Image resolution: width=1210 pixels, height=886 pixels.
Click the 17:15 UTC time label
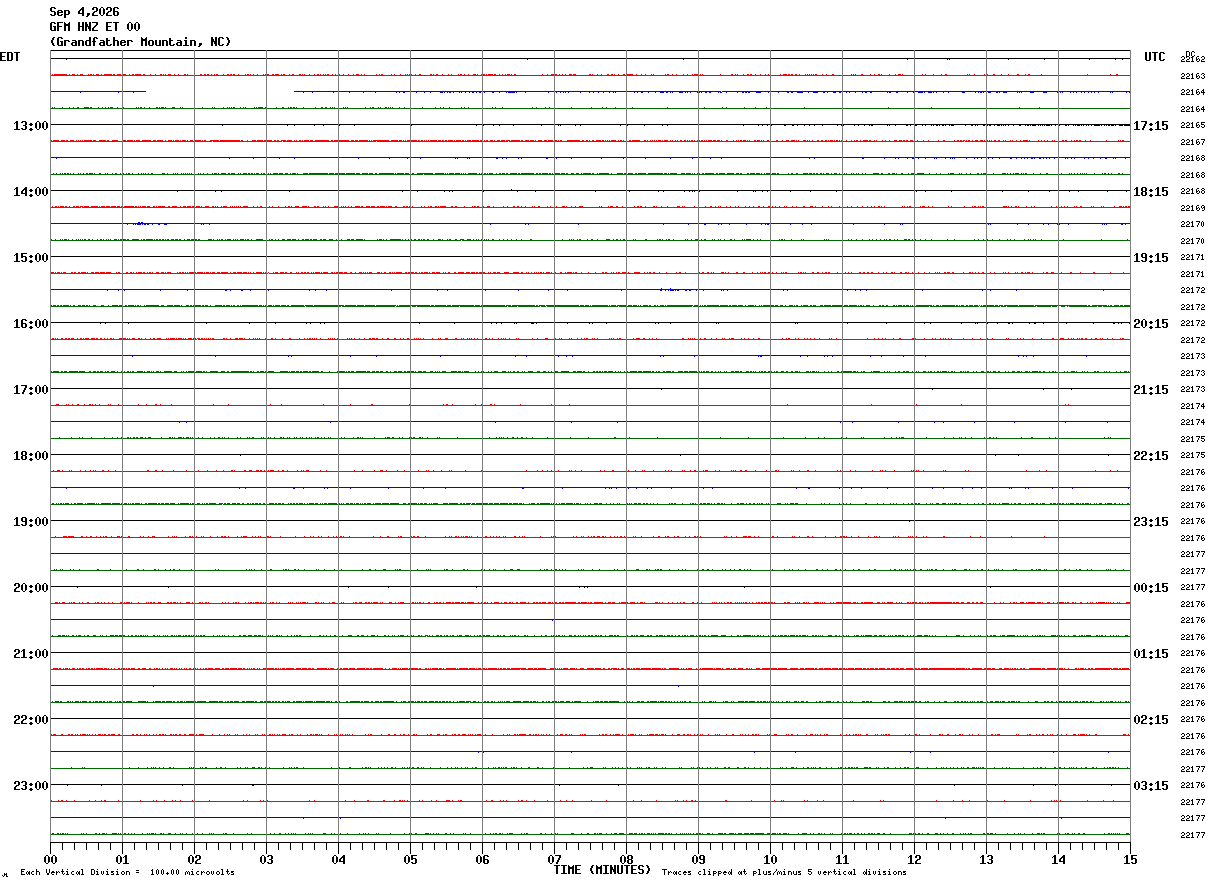click(1151, 125)
